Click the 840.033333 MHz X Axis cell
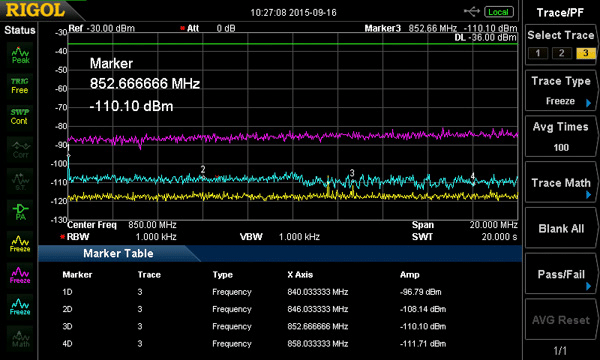Screen dimensions: 600x360 (318, 292)
